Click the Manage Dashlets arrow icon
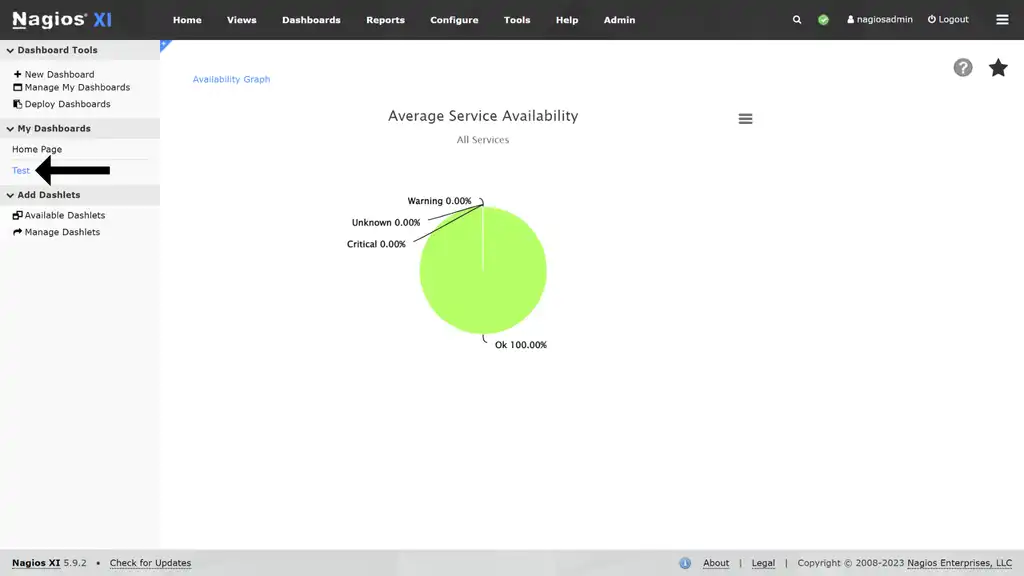 (x=15, y=231)
